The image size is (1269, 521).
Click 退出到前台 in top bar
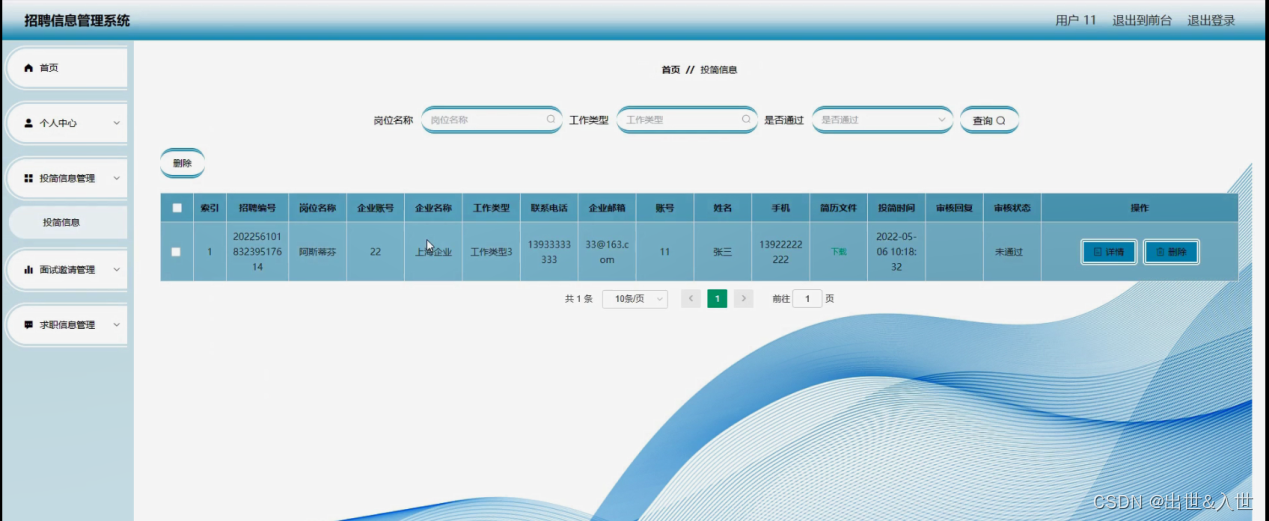click(1142, 20)
